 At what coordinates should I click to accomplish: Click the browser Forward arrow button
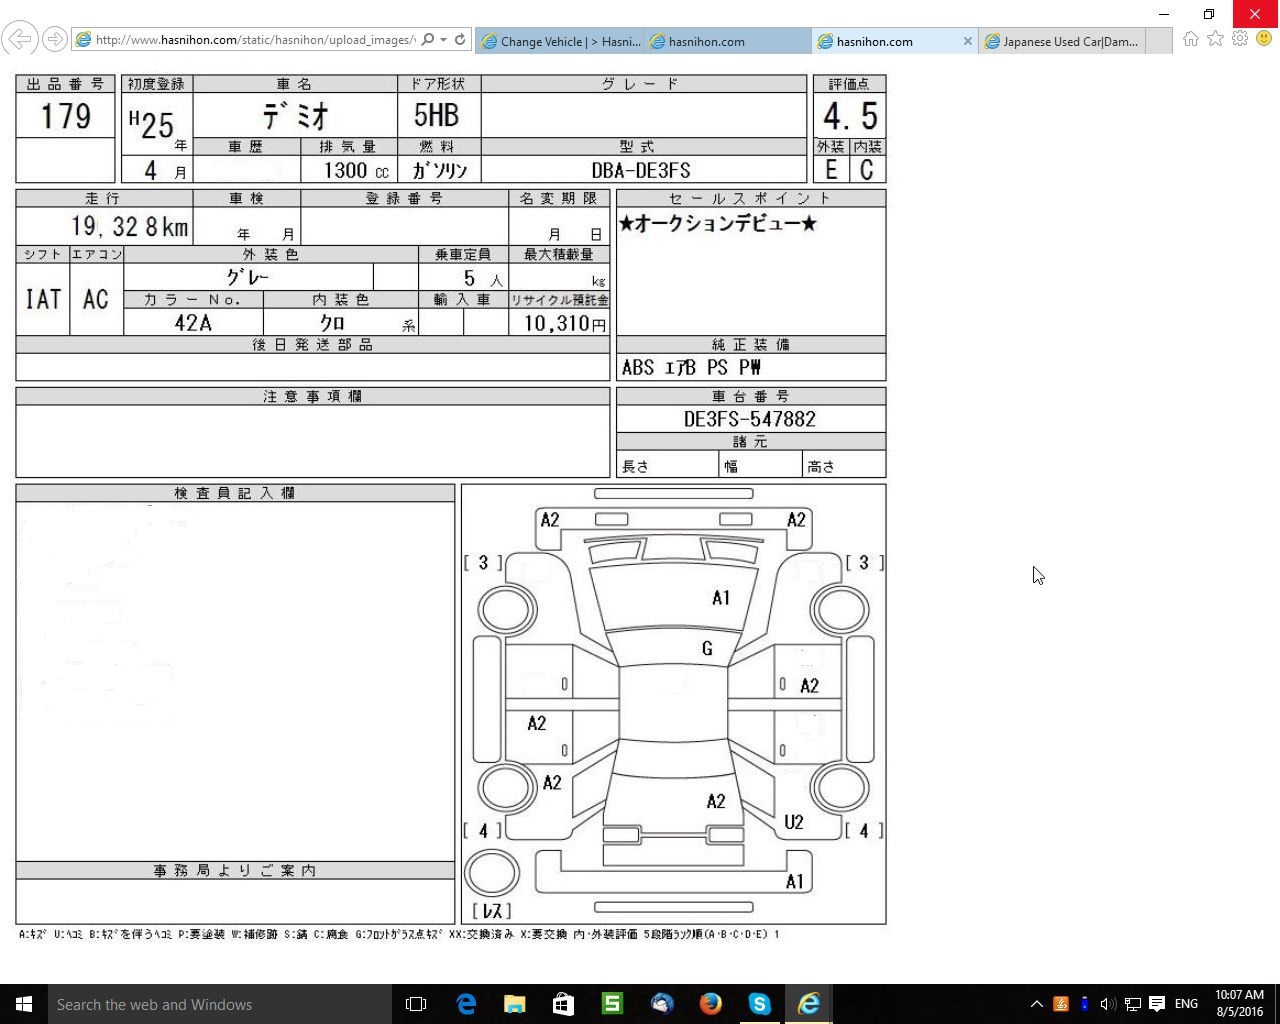[x=55, y=40]
